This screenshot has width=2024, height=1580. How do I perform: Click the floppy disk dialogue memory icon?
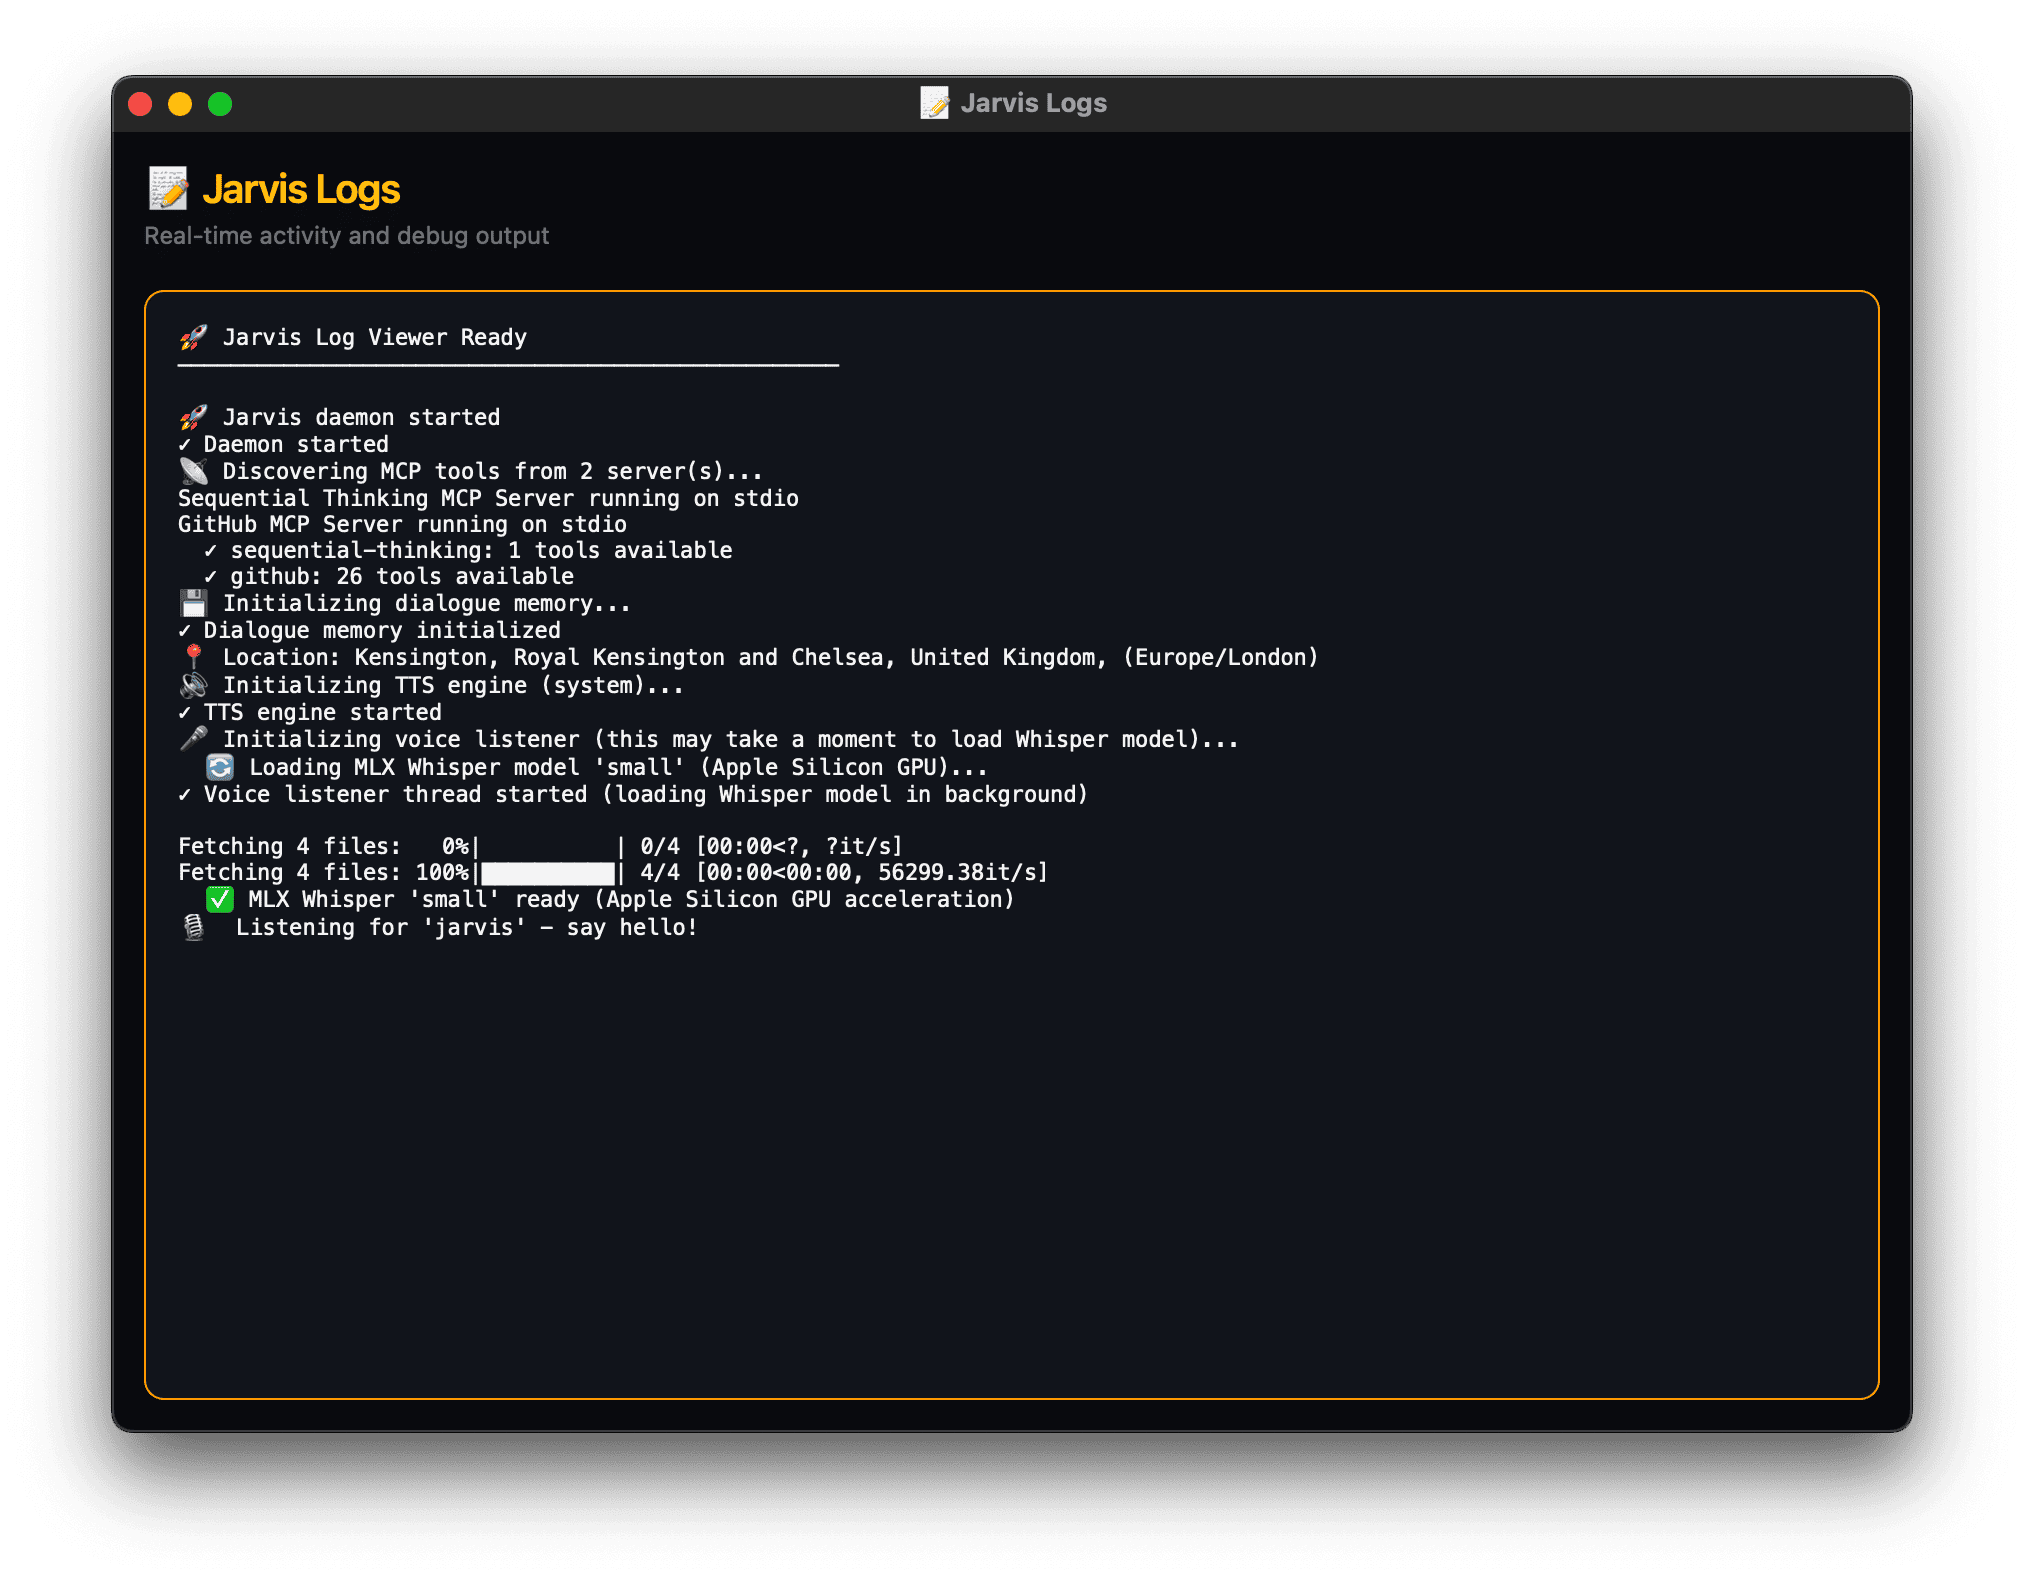click(x=196, y=602)
